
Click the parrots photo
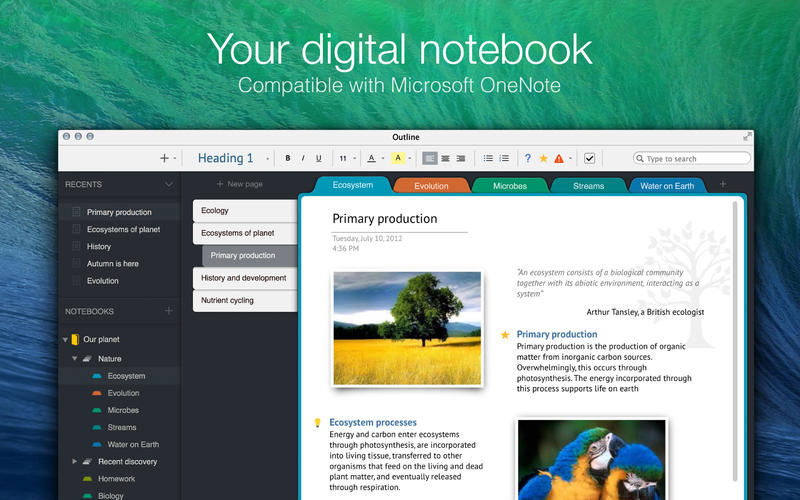pos(591,459)
